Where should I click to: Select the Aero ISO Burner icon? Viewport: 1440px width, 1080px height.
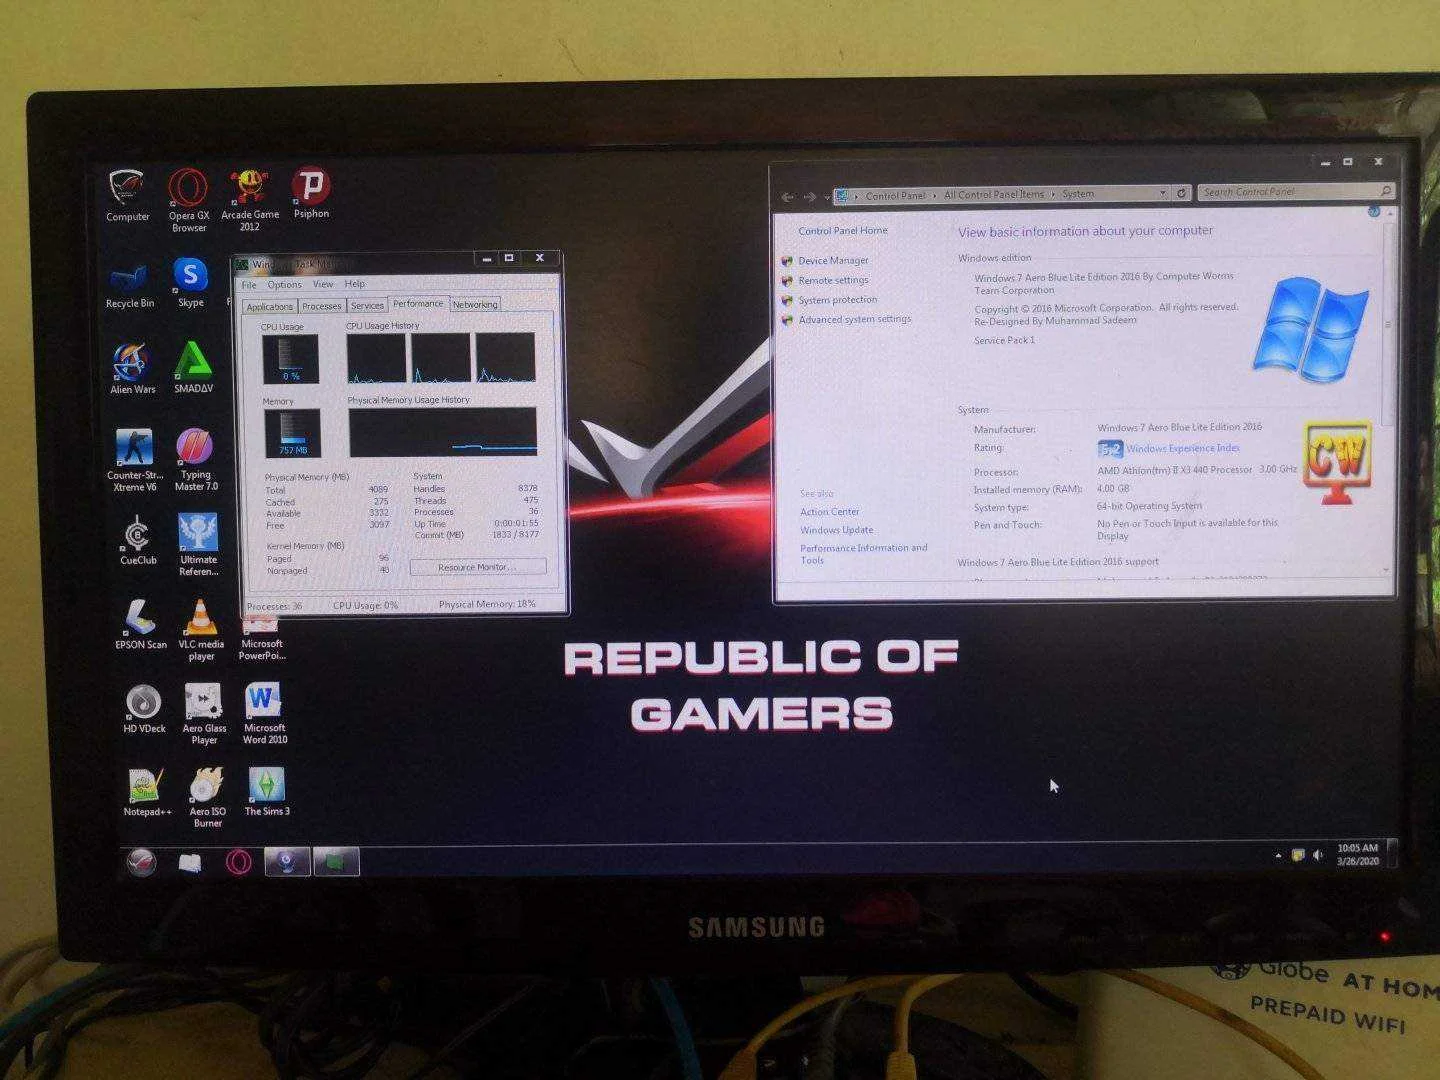pos(207,798)
